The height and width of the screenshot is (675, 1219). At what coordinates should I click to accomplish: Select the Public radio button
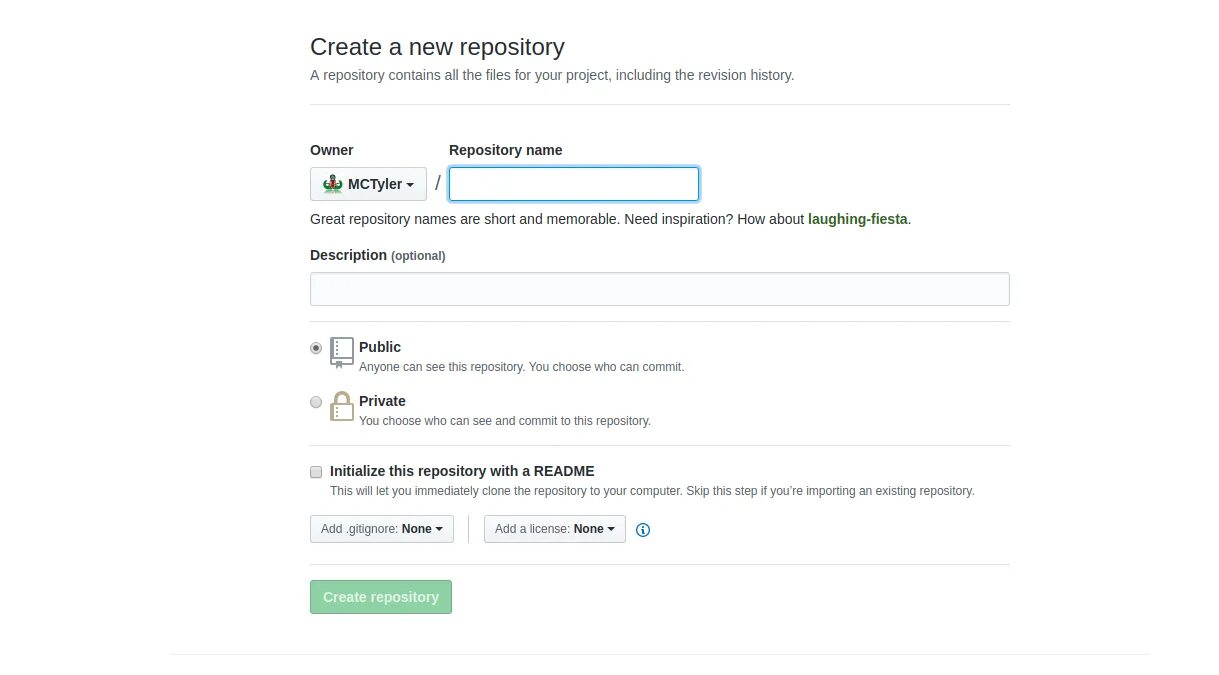click(316, 348)
